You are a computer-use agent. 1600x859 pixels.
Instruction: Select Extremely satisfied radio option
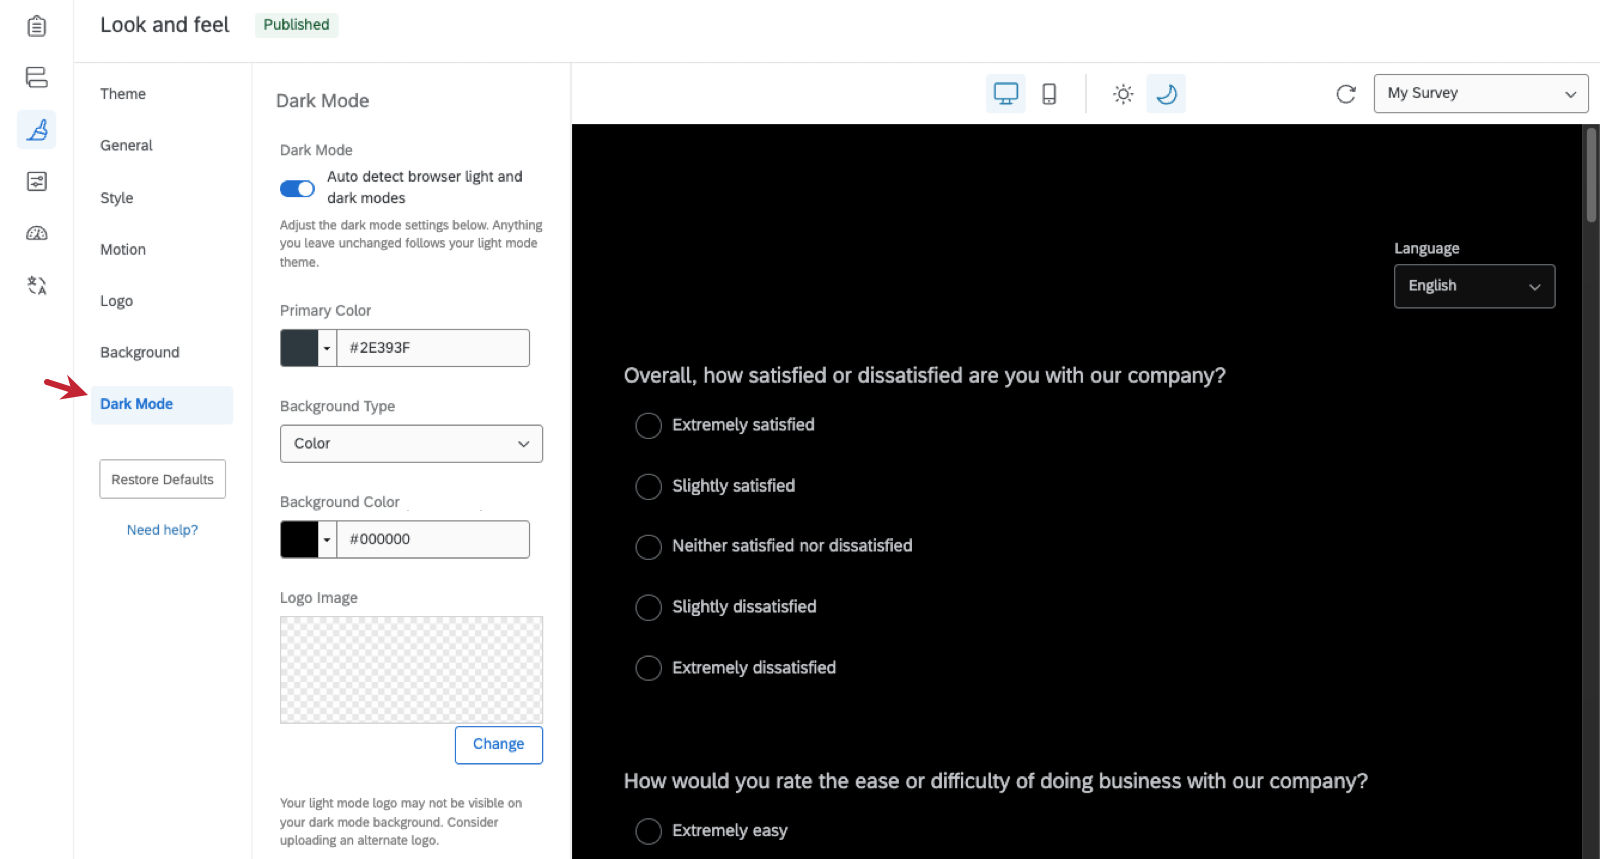[x=648, y=426]
